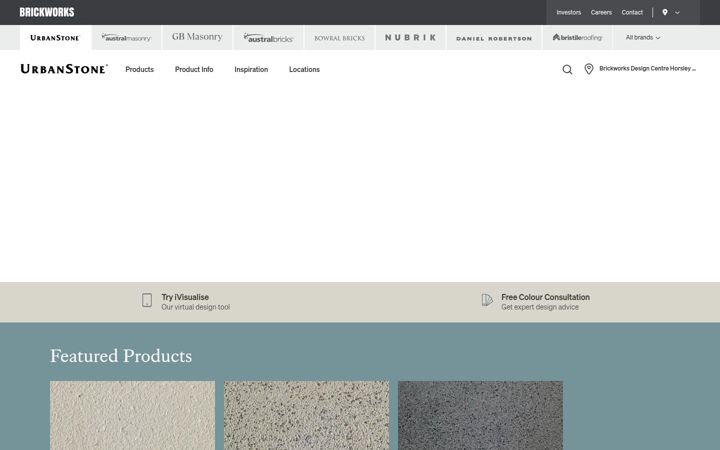Switch to the Austral Bricks brand tab
Screen dimensions: 720x450
[x=268, y=38]
